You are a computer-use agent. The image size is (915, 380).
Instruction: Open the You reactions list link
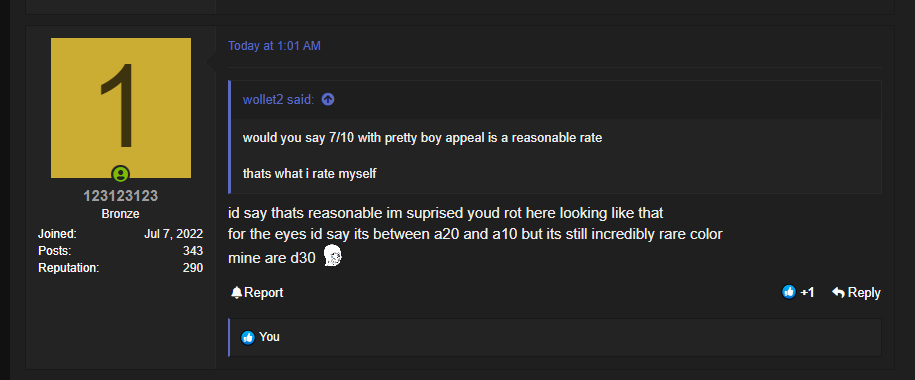pos(270,337)
